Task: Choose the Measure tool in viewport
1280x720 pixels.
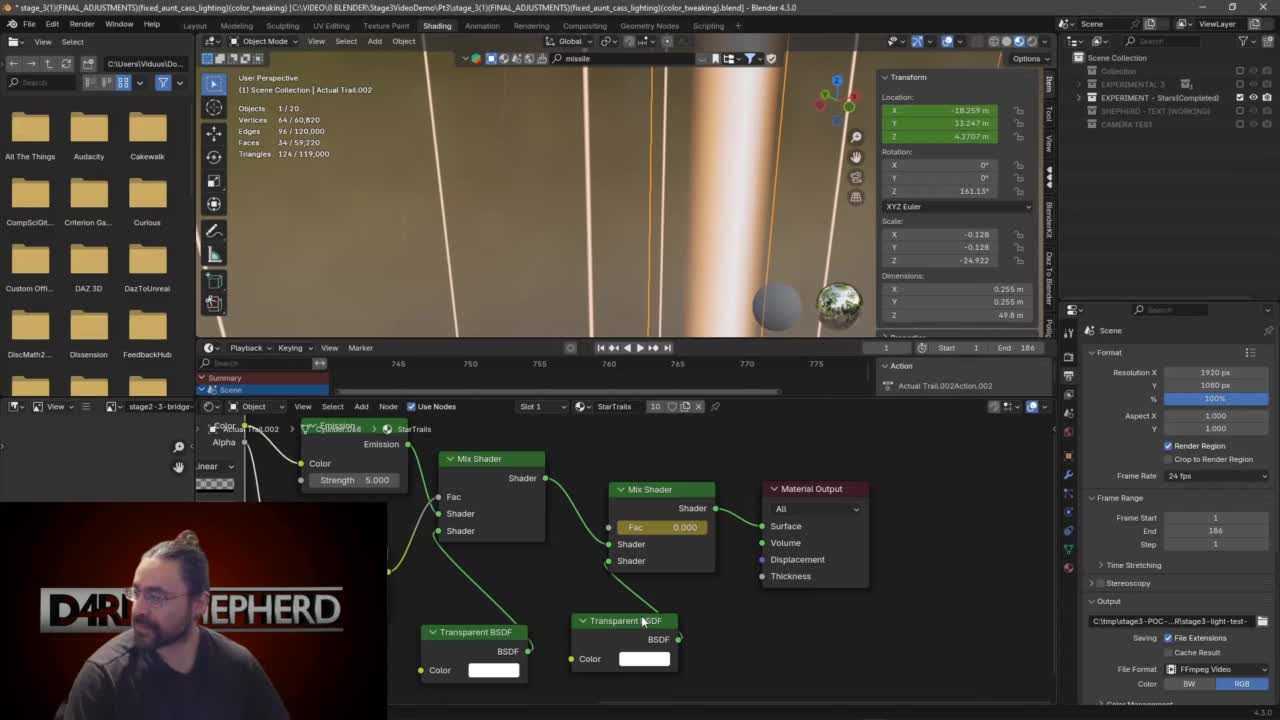Action: click(214, 255)
